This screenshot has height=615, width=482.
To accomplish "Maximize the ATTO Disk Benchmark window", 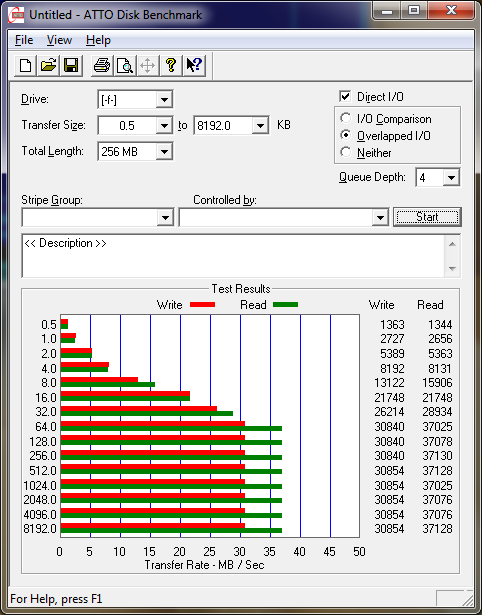I will tap(414, 11).
